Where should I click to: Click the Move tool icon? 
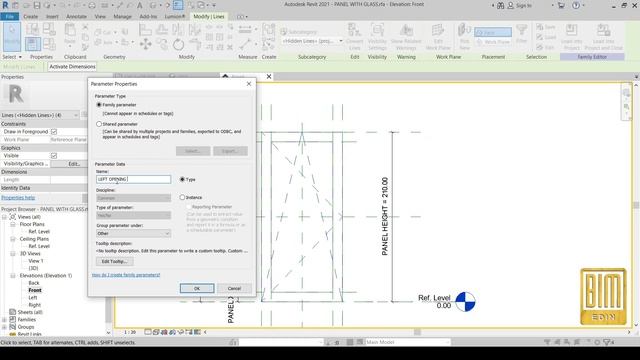coord(146,44)
